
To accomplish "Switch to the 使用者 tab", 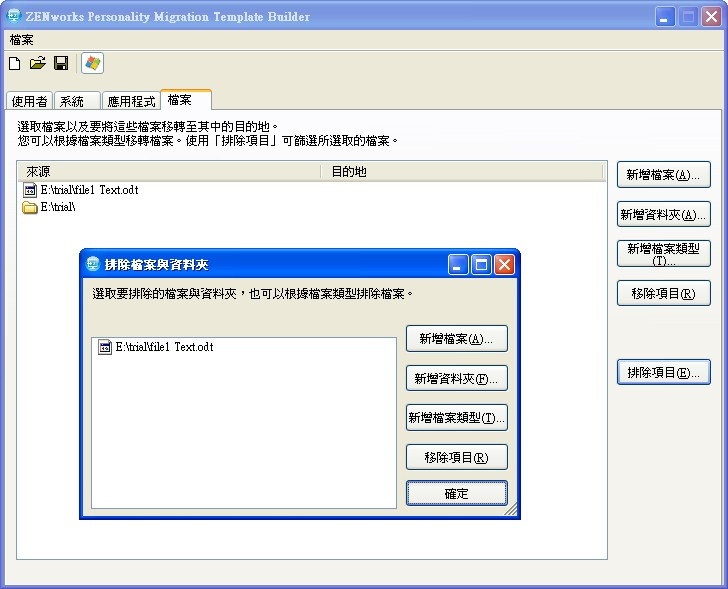I will point(29,101).
